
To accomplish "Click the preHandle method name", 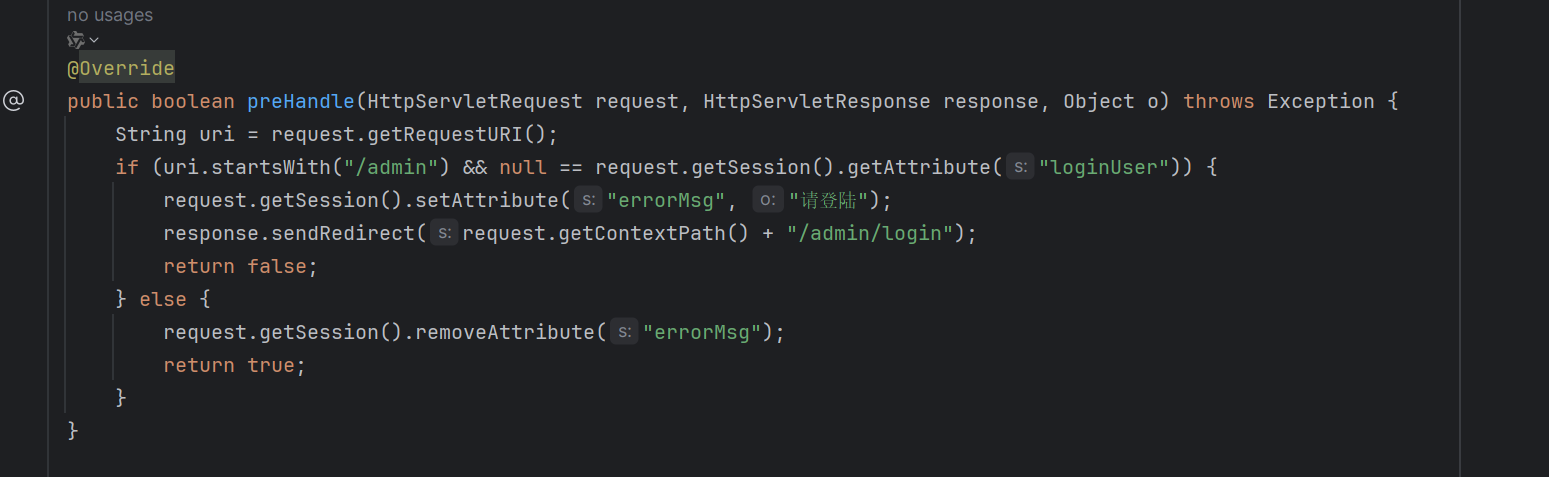I will [300, 101].
